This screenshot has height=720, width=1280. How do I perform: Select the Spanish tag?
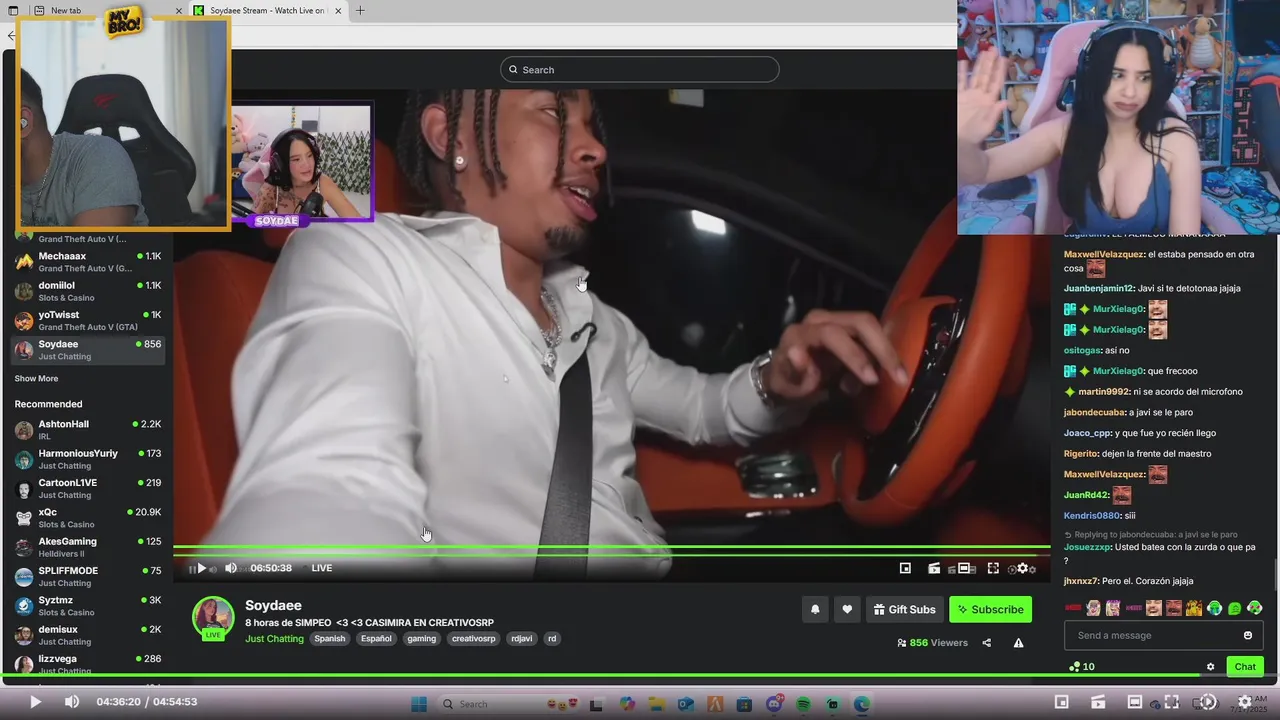[x=329, y=638]
